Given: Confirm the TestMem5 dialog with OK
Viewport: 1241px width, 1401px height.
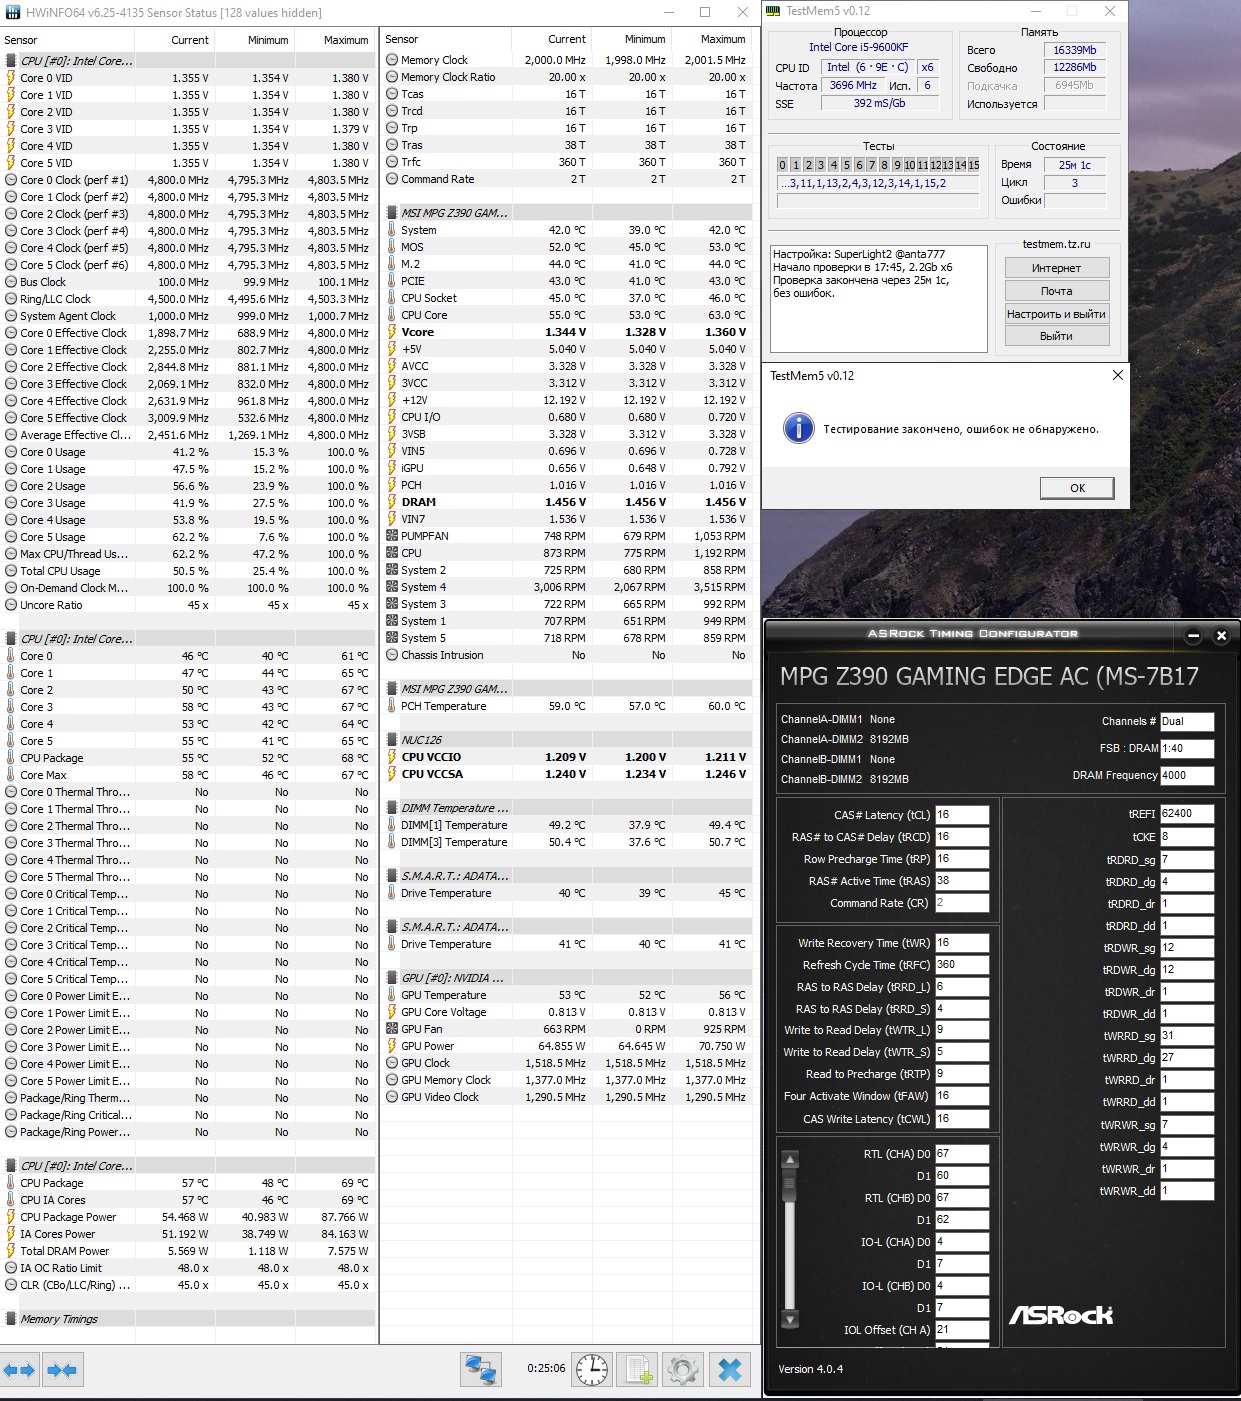Looking at the screenshot, I should (1077, 488).
